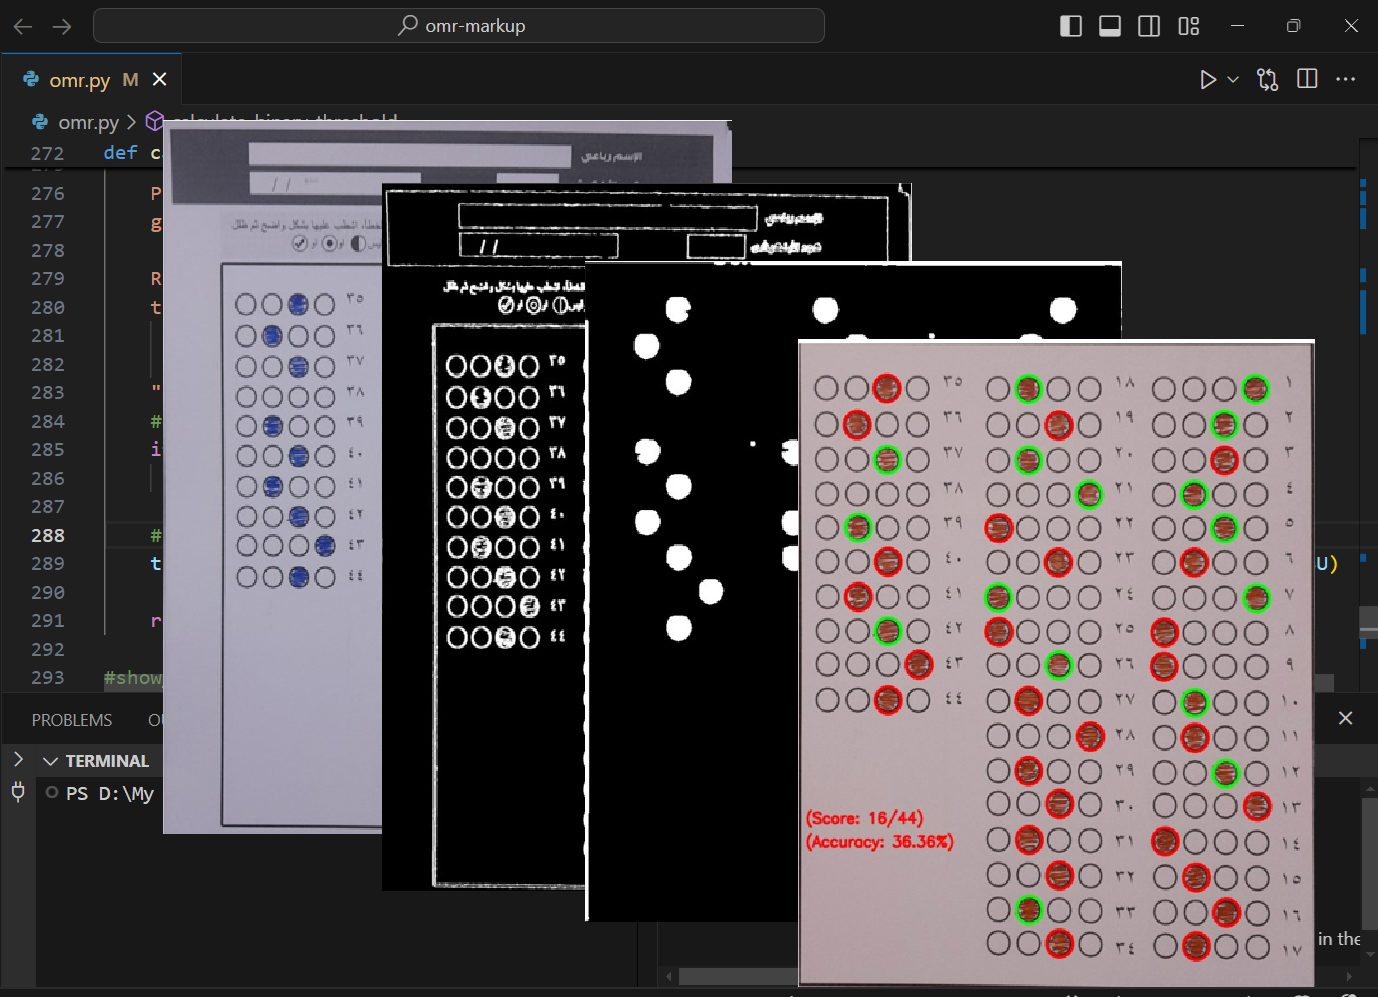1378x997 pixels.
Task: Select the omr.py editor tab
Action: [x=80, y=80]
